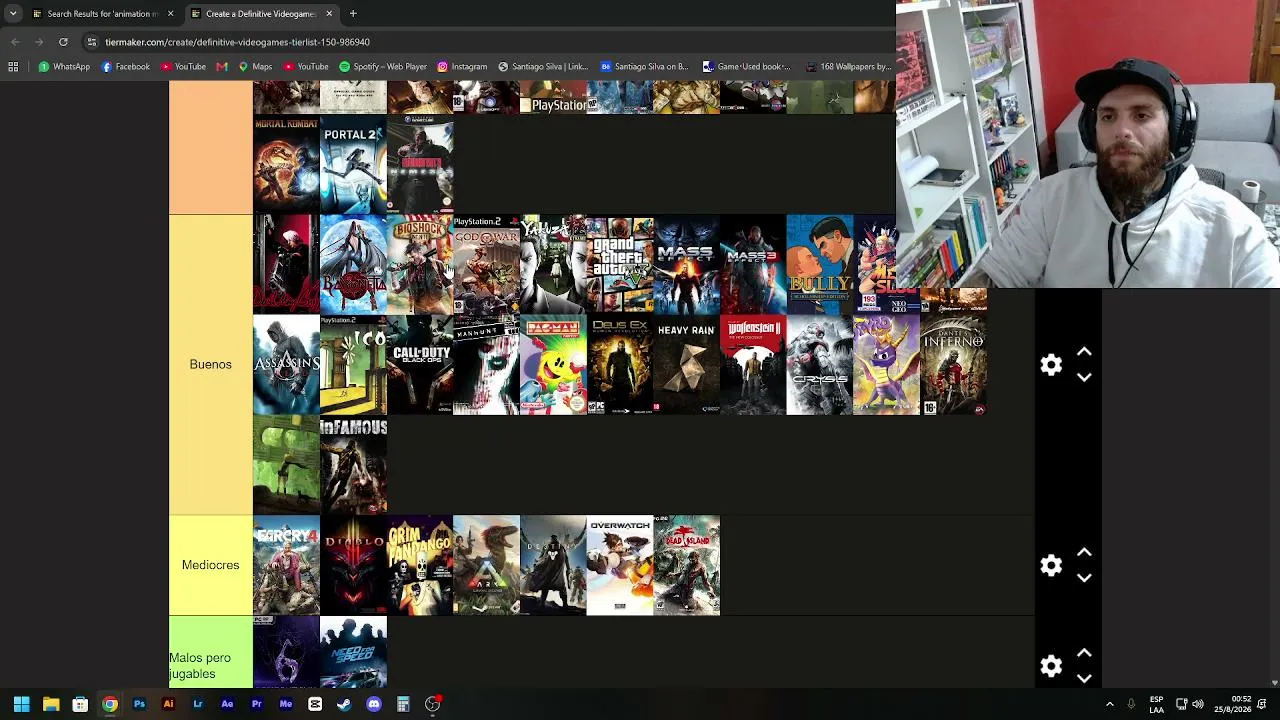Close the Create a Definitive Videogame tab
Image resolution: width=1280 pixels, height=720 pixels.
pyautogui.click(x=329, y=14)
